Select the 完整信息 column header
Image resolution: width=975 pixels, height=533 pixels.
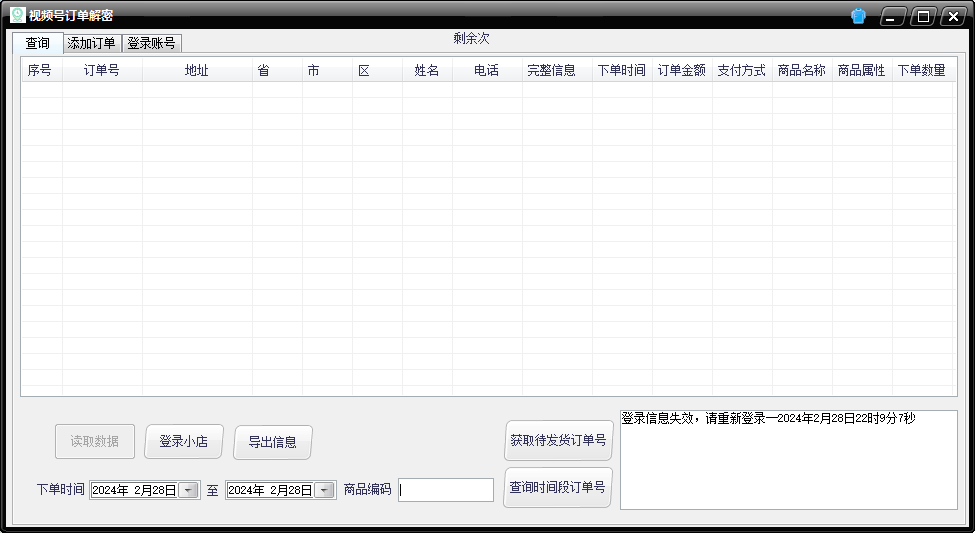[551, 70]
